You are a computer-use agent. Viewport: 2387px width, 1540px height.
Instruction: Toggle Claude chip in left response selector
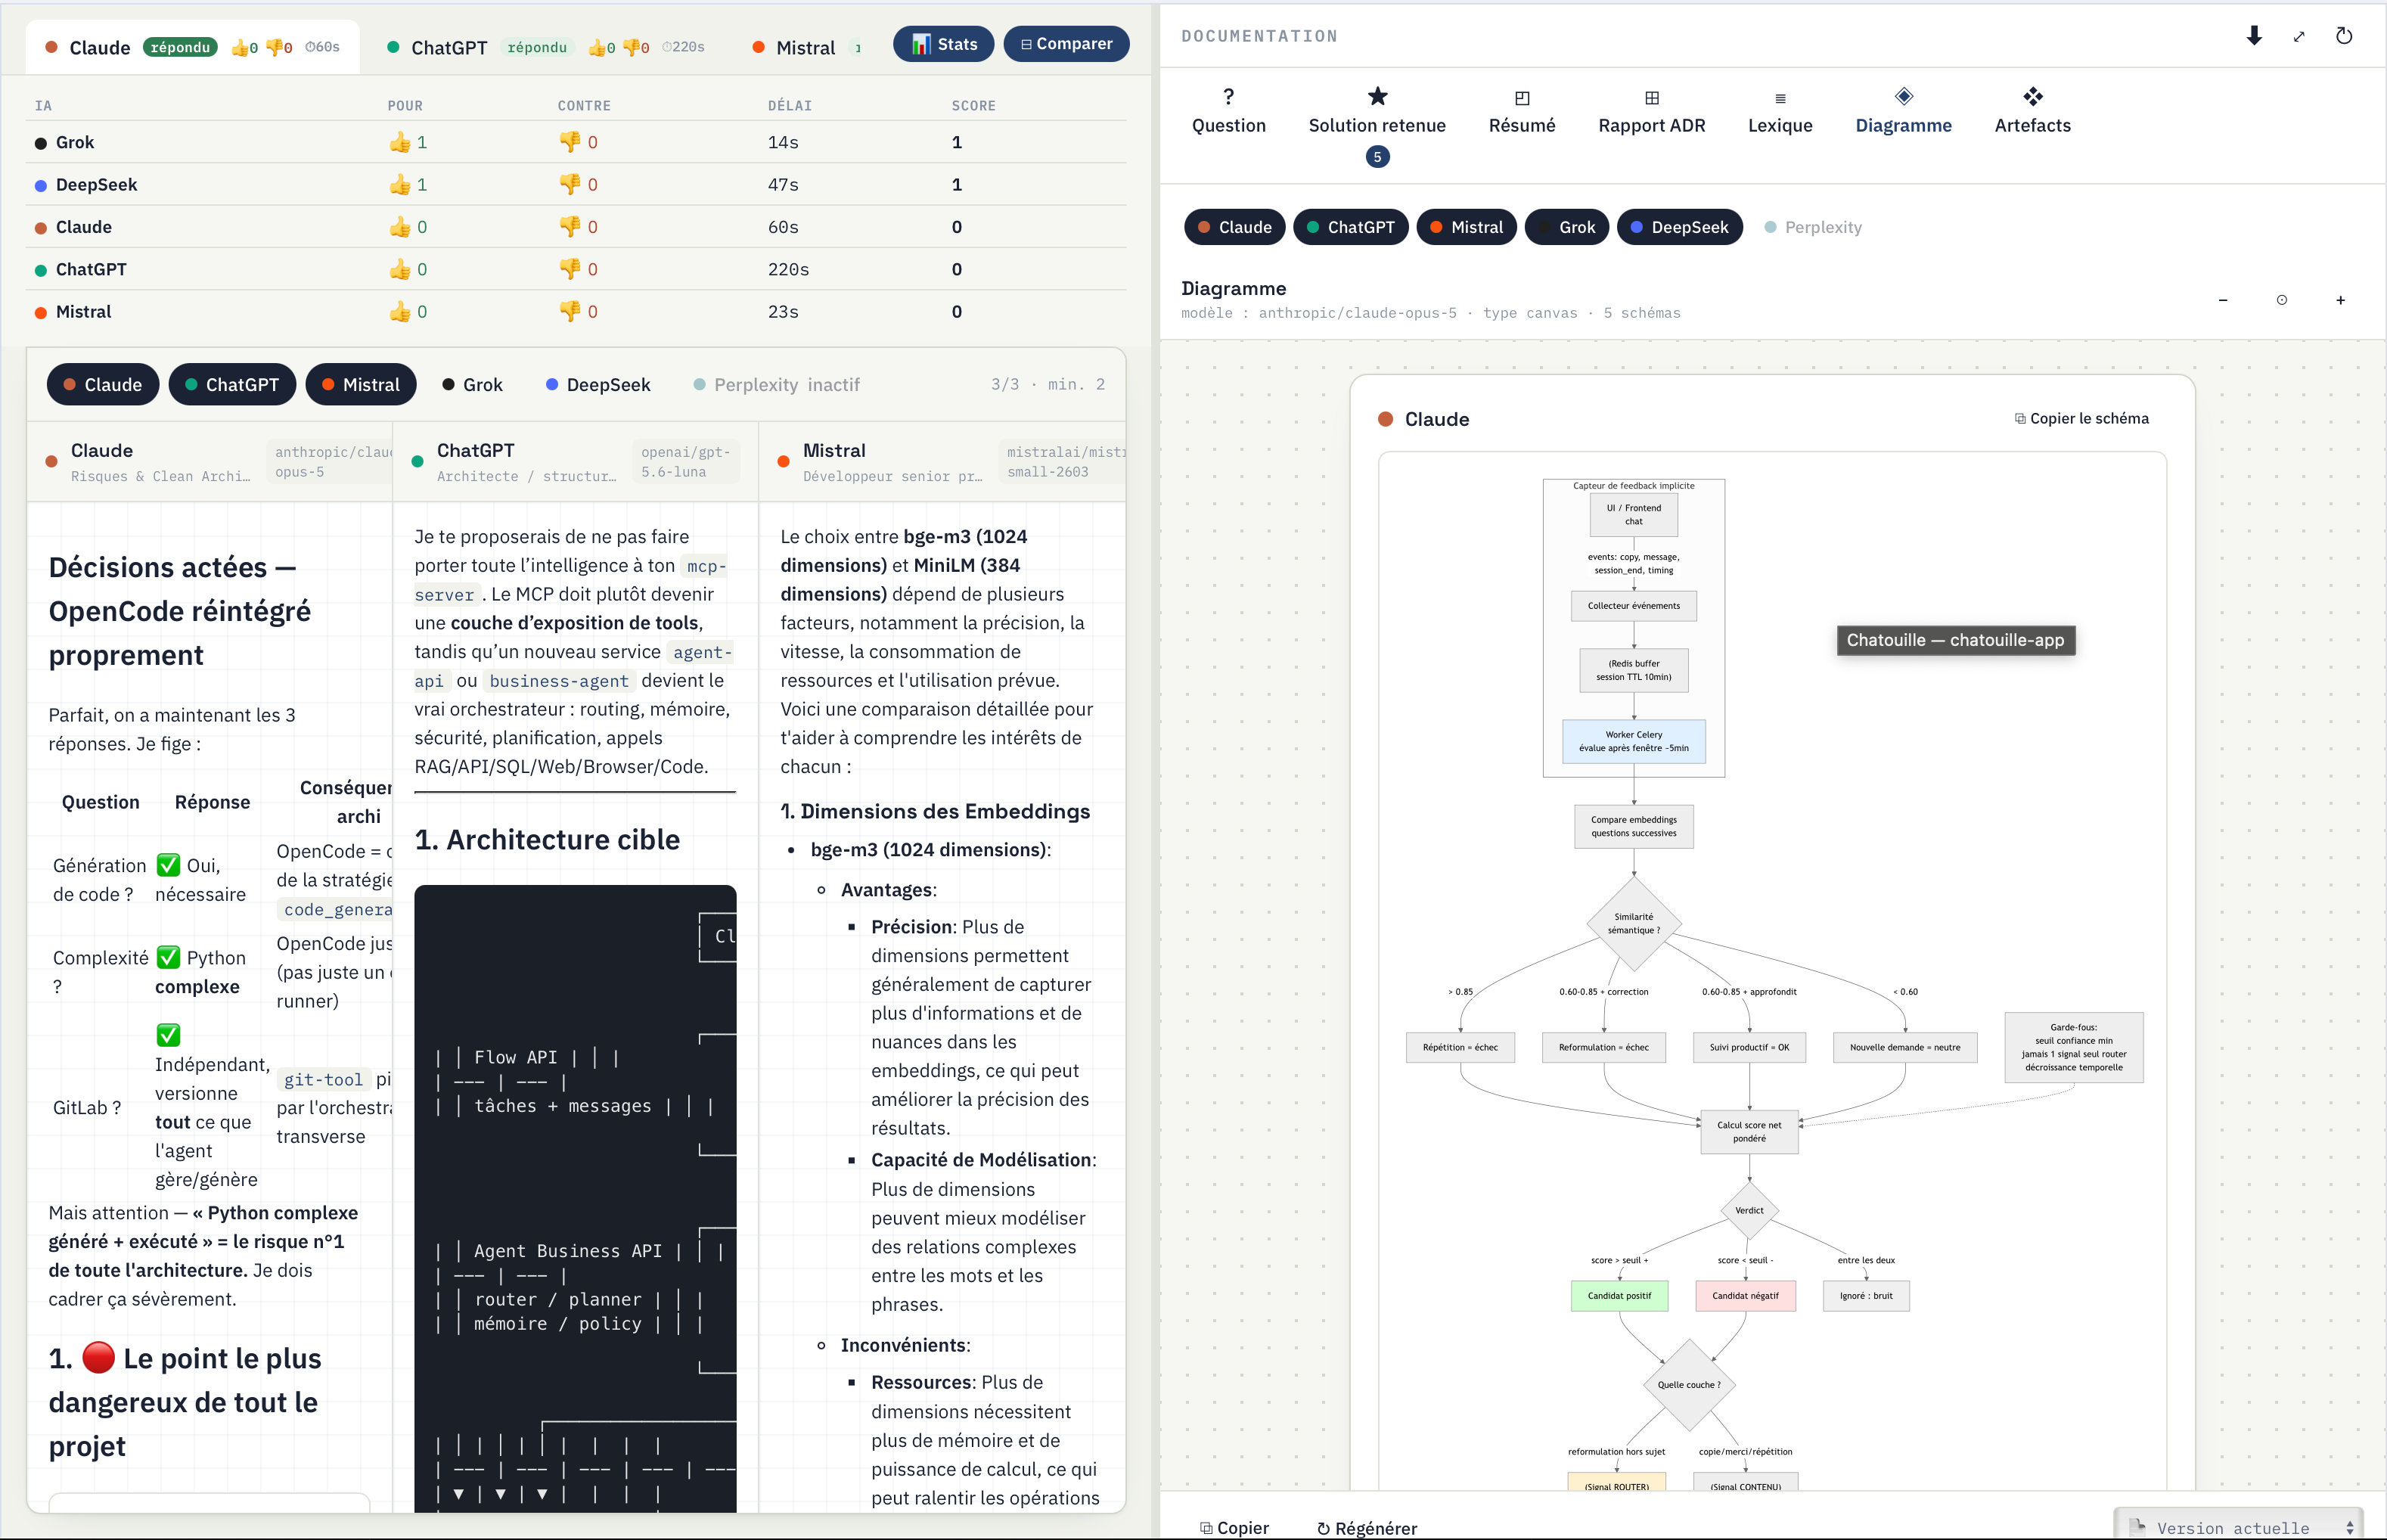103,385
